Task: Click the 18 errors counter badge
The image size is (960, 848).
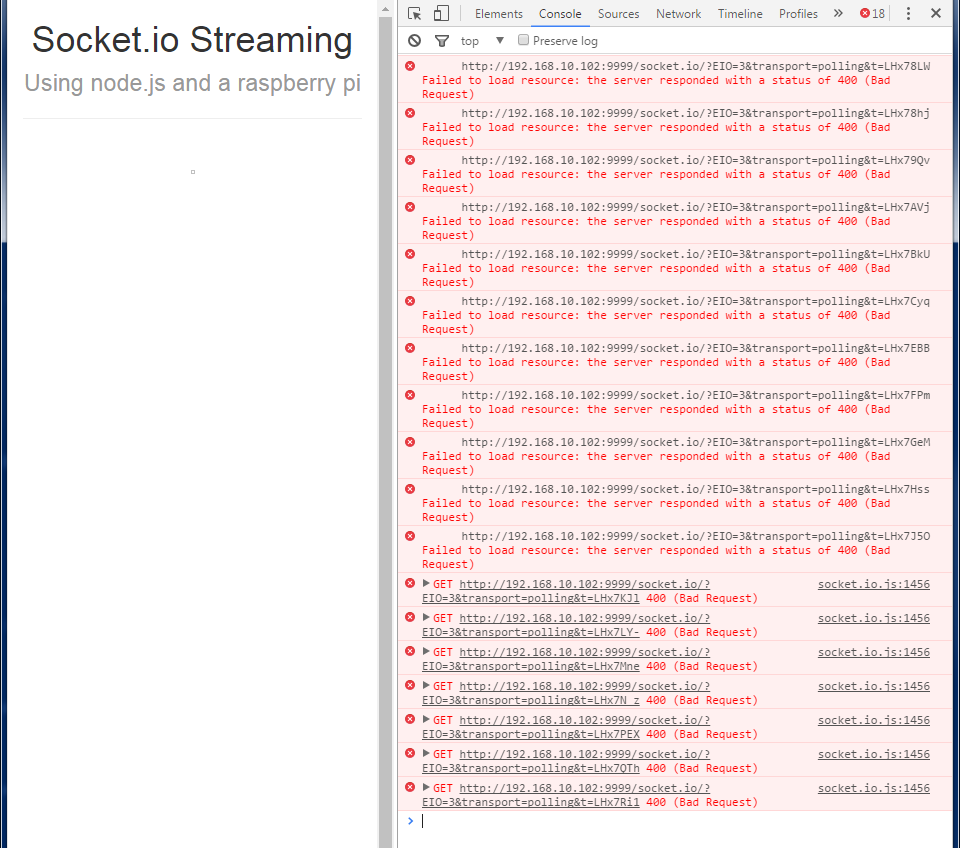Action: [x=872, y=13]
